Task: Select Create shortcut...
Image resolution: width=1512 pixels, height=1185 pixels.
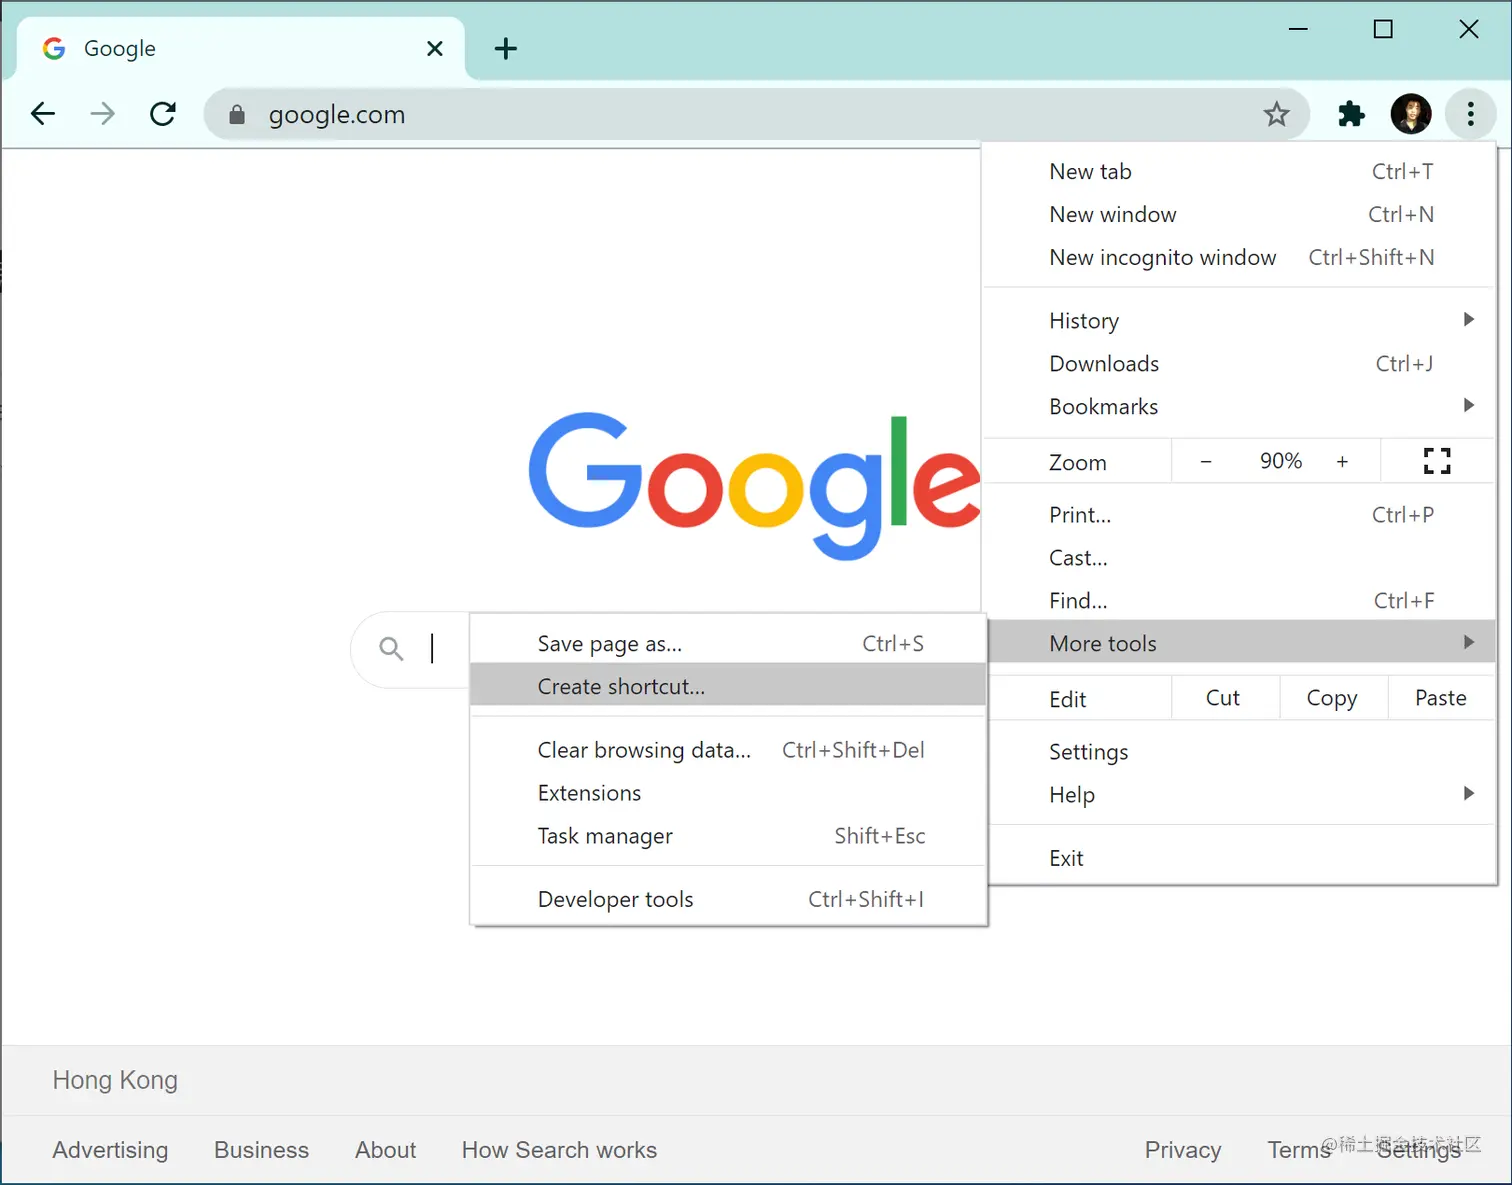Action: (728, 687)
